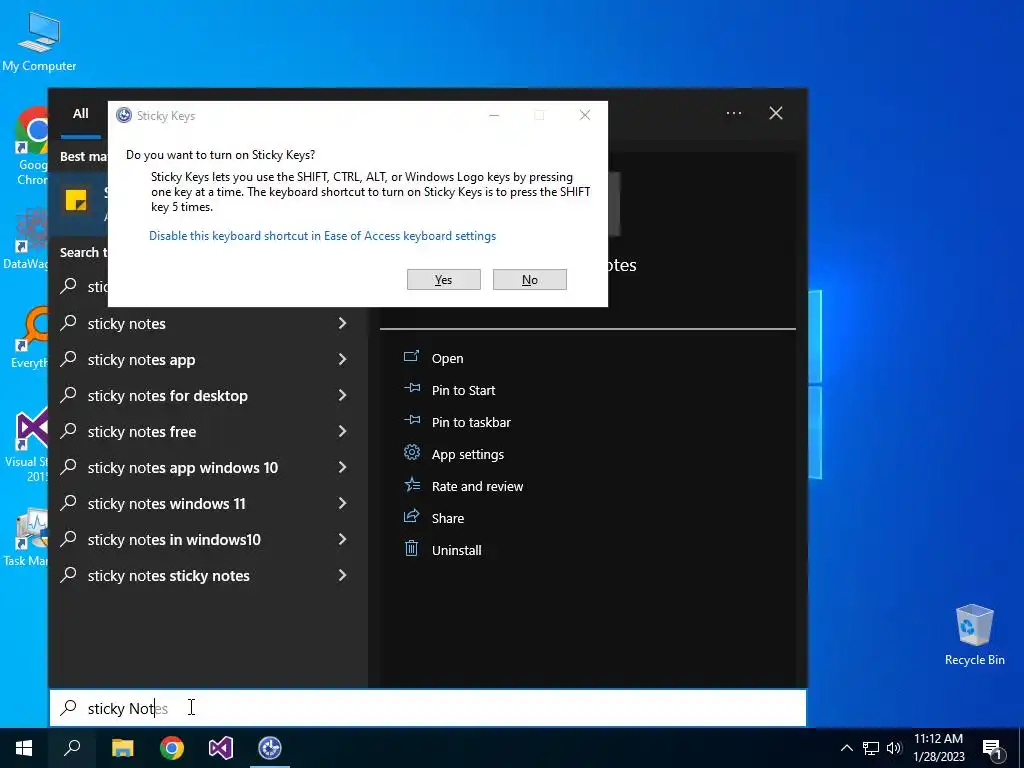Click the Uninstall trash icon

pyautogui.click(x=411, y=549)
